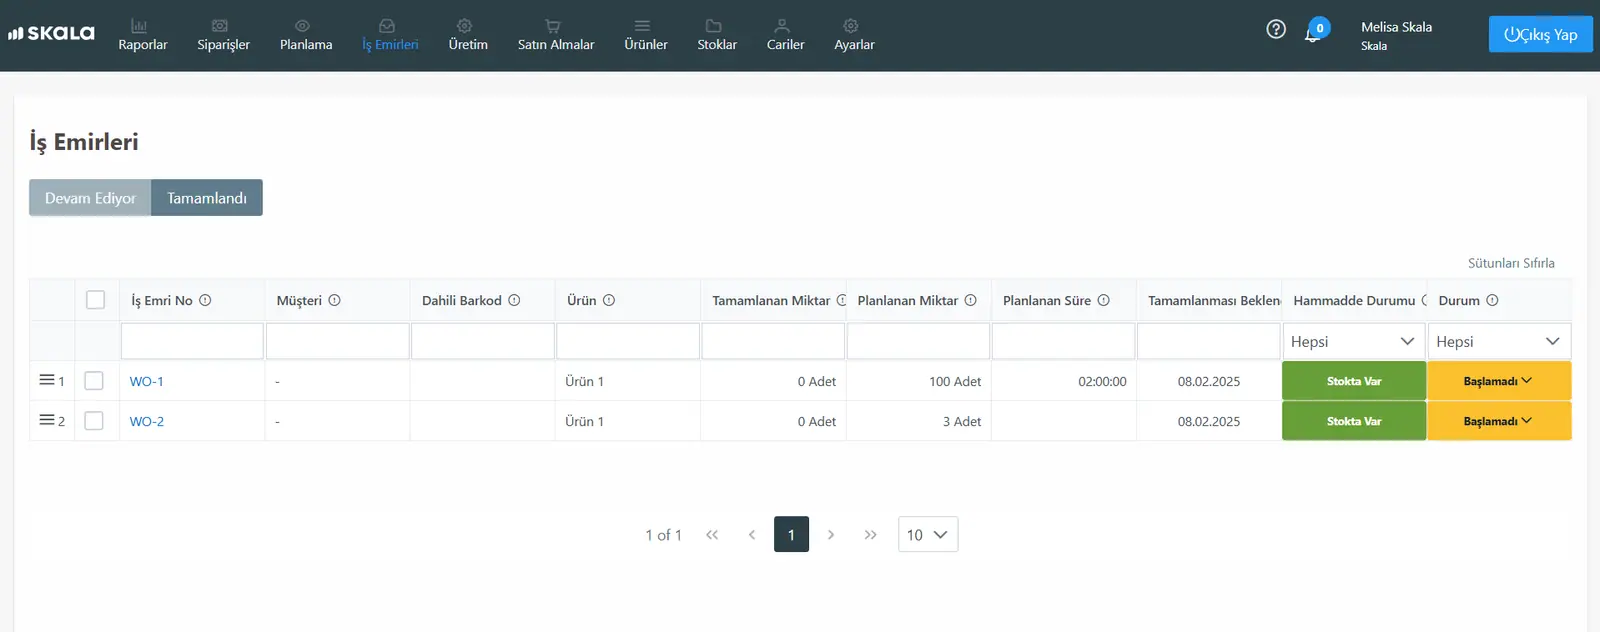Click the drag handle icon of row 1
The width and height of the screenshot is (1600, 632).
[x=46, y=380]
